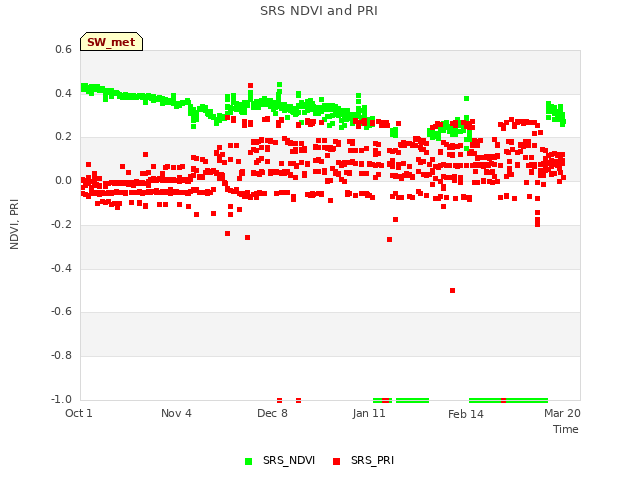The image size is (640, 480).
Task: Click the Oct 1 x-axis tick label
Action: (79, 413)
